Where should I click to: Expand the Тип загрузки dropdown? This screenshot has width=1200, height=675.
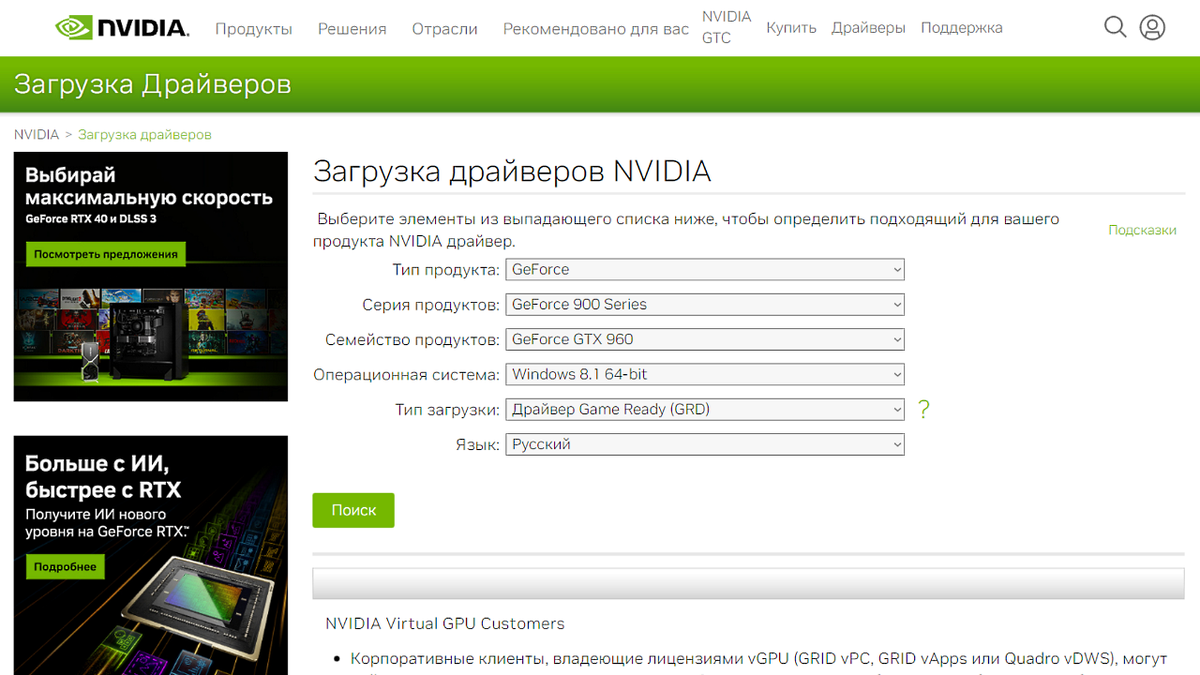point(705,409)
